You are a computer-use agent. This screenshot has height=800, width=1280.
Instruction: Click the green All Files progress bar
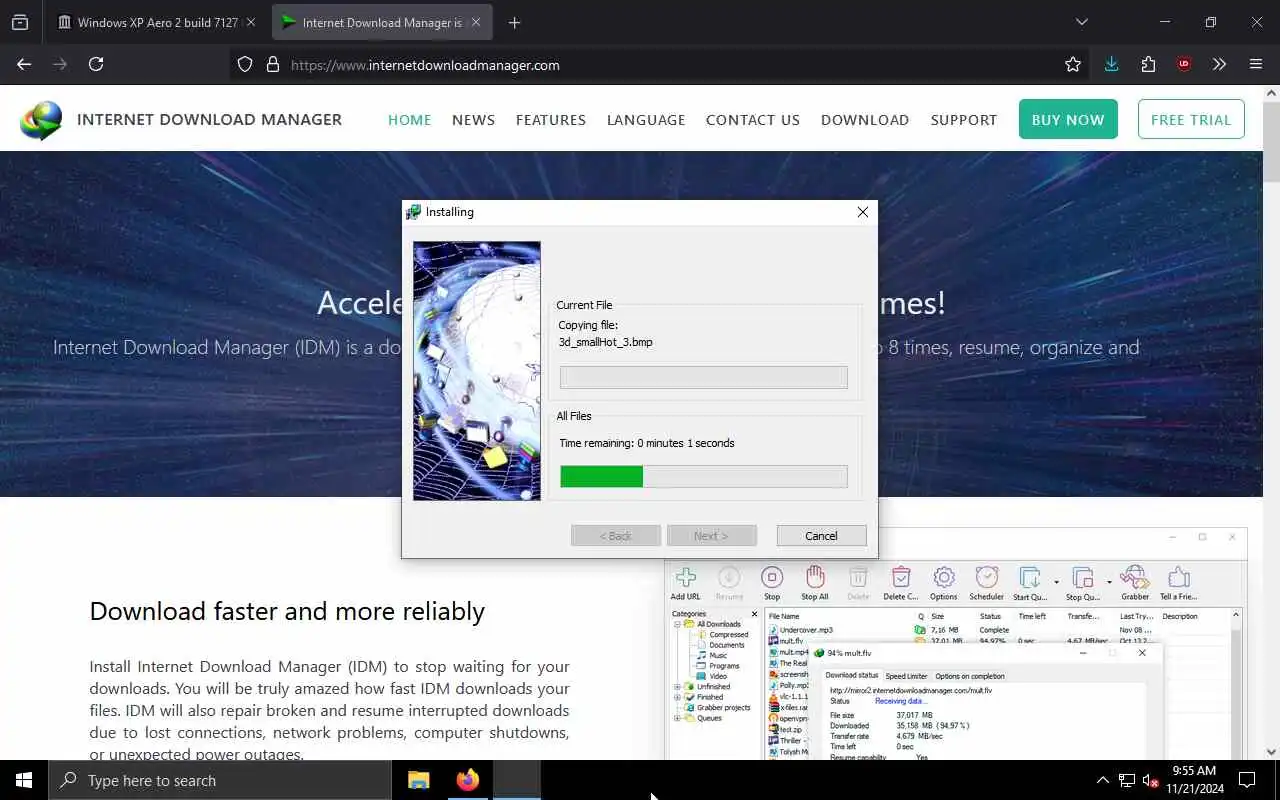704,476
